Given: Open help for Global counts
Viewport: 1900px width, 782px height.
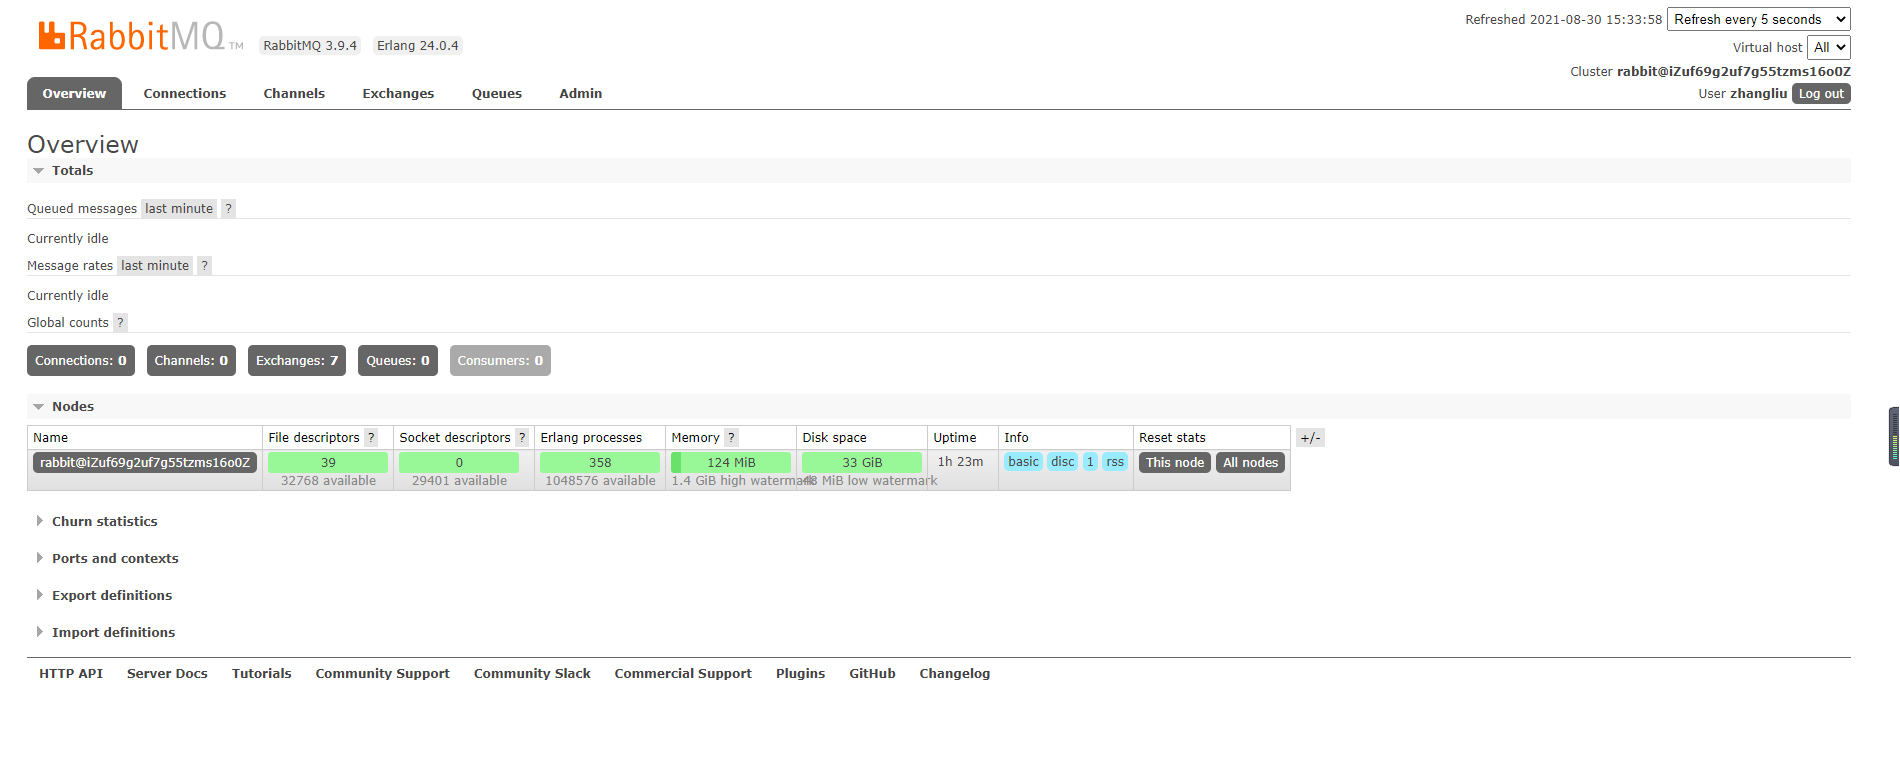Looking at the screenshot, I should click(x=120, y=322).
